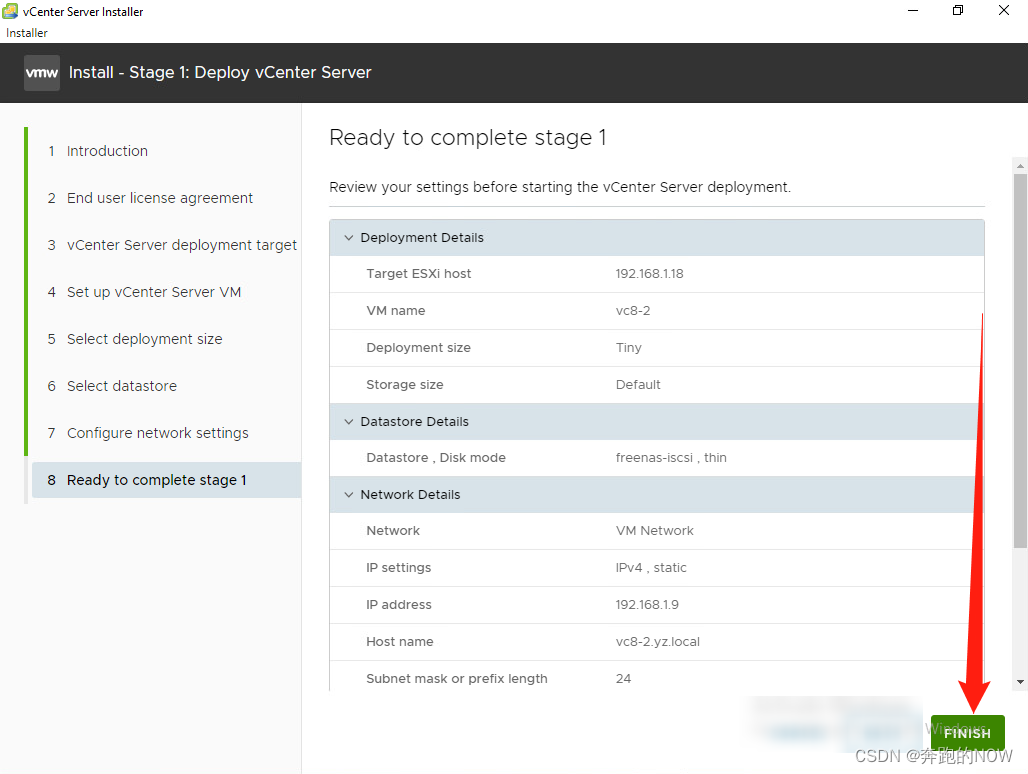Click the vmw logo icon
This screenshot has width=1028, height=774.
coord(42,73)
